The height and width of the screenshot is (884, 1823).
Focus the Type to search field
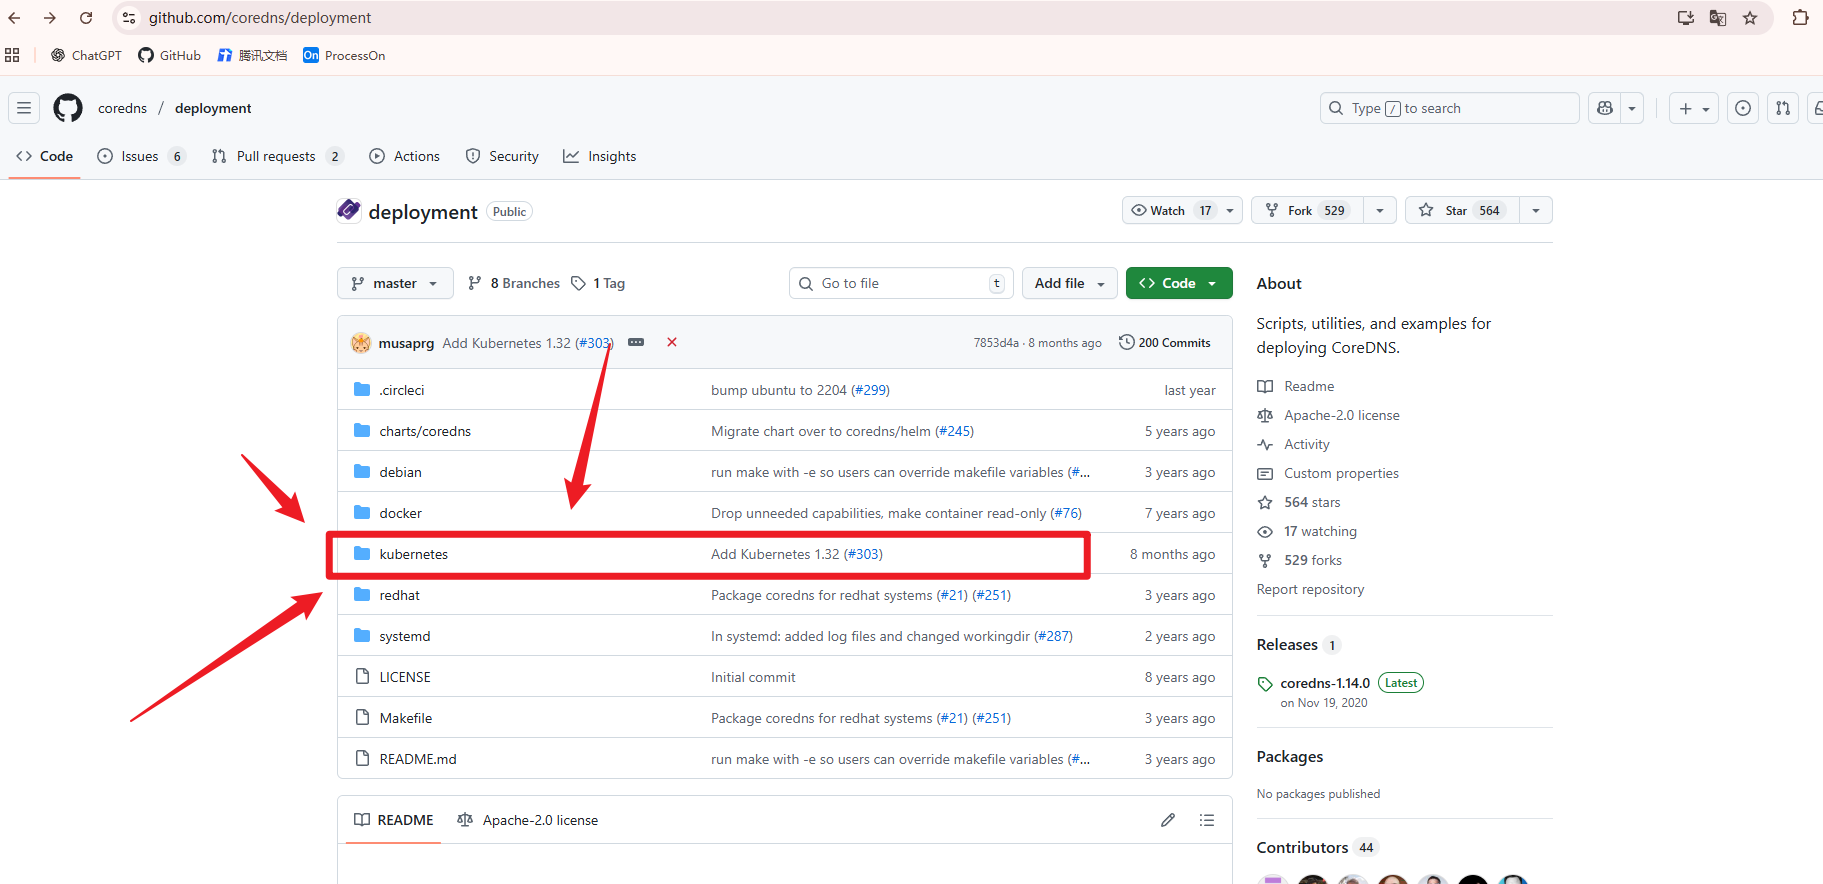(x=1450, y=108)
